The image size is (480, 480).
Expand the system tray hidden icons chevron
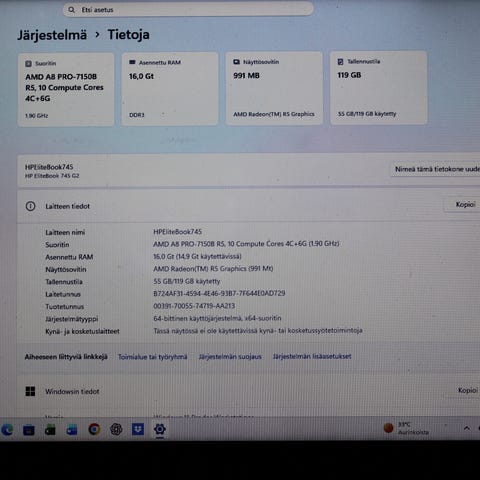tap(467, 428)
